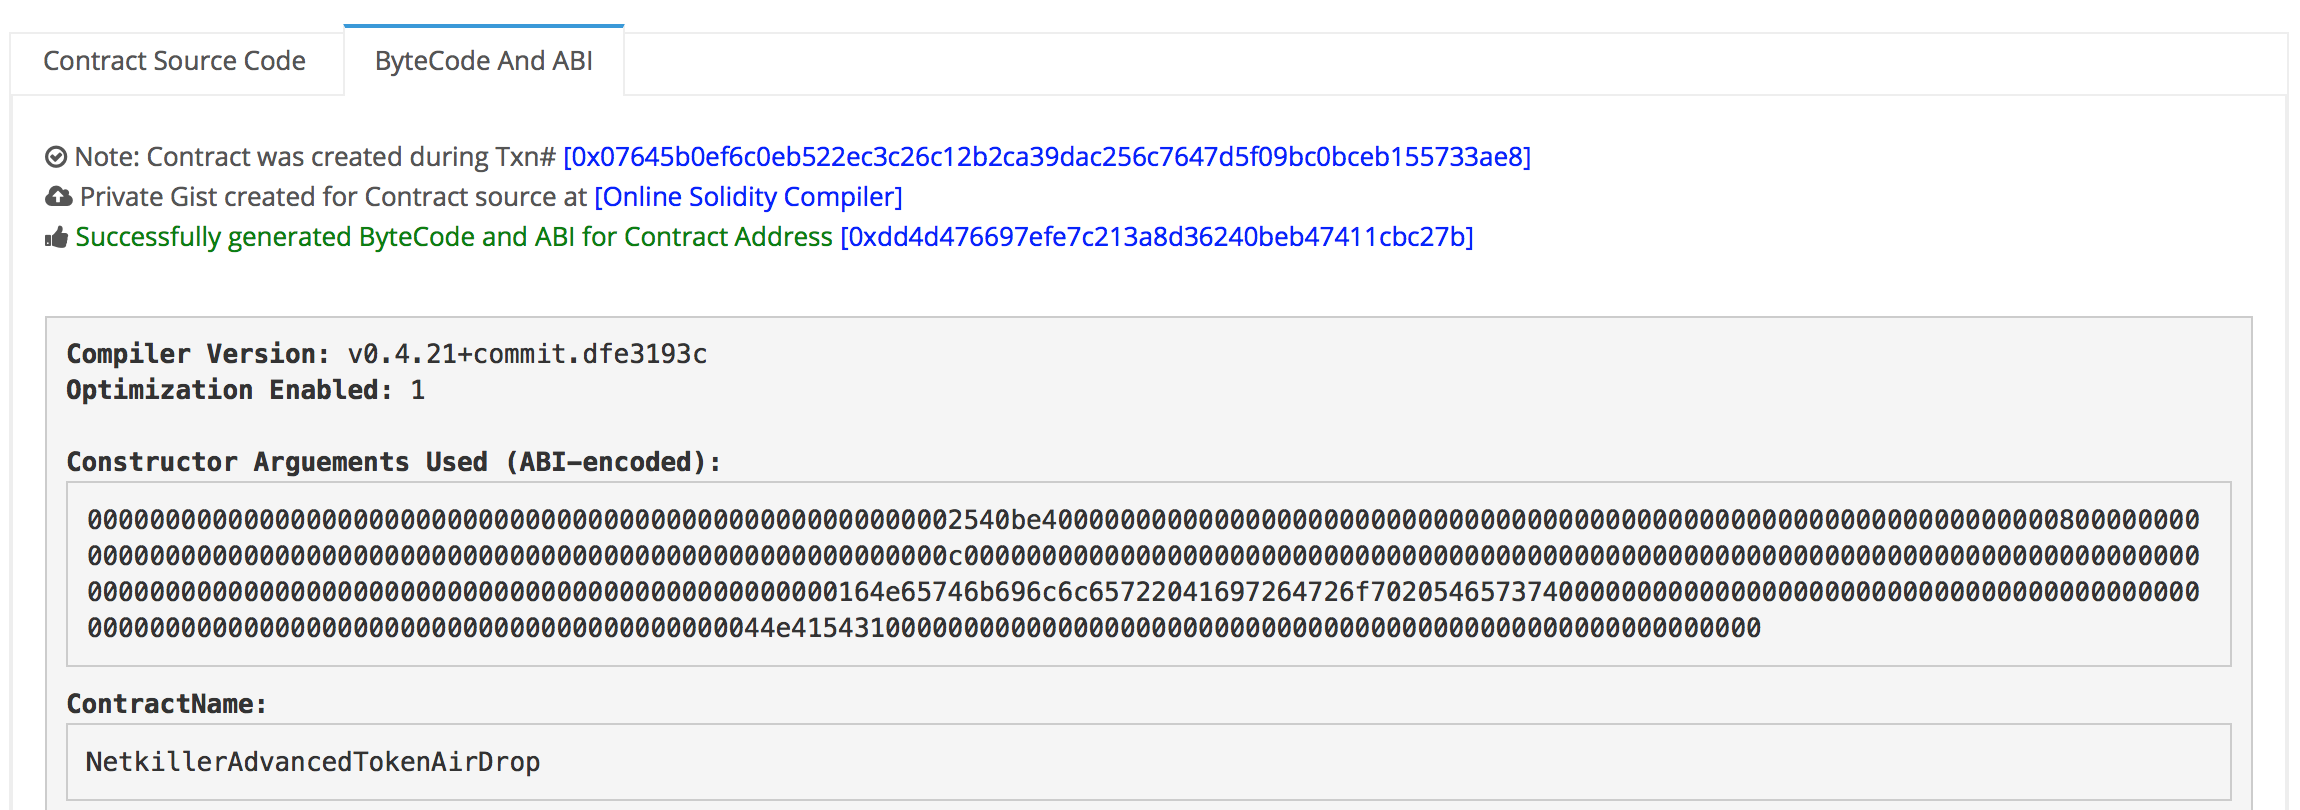Viewport: 2300px width, 810px height.
Task: Open the contract address 0xdd4d… link
Action: pyautogui.click(x=1156, y=237)
